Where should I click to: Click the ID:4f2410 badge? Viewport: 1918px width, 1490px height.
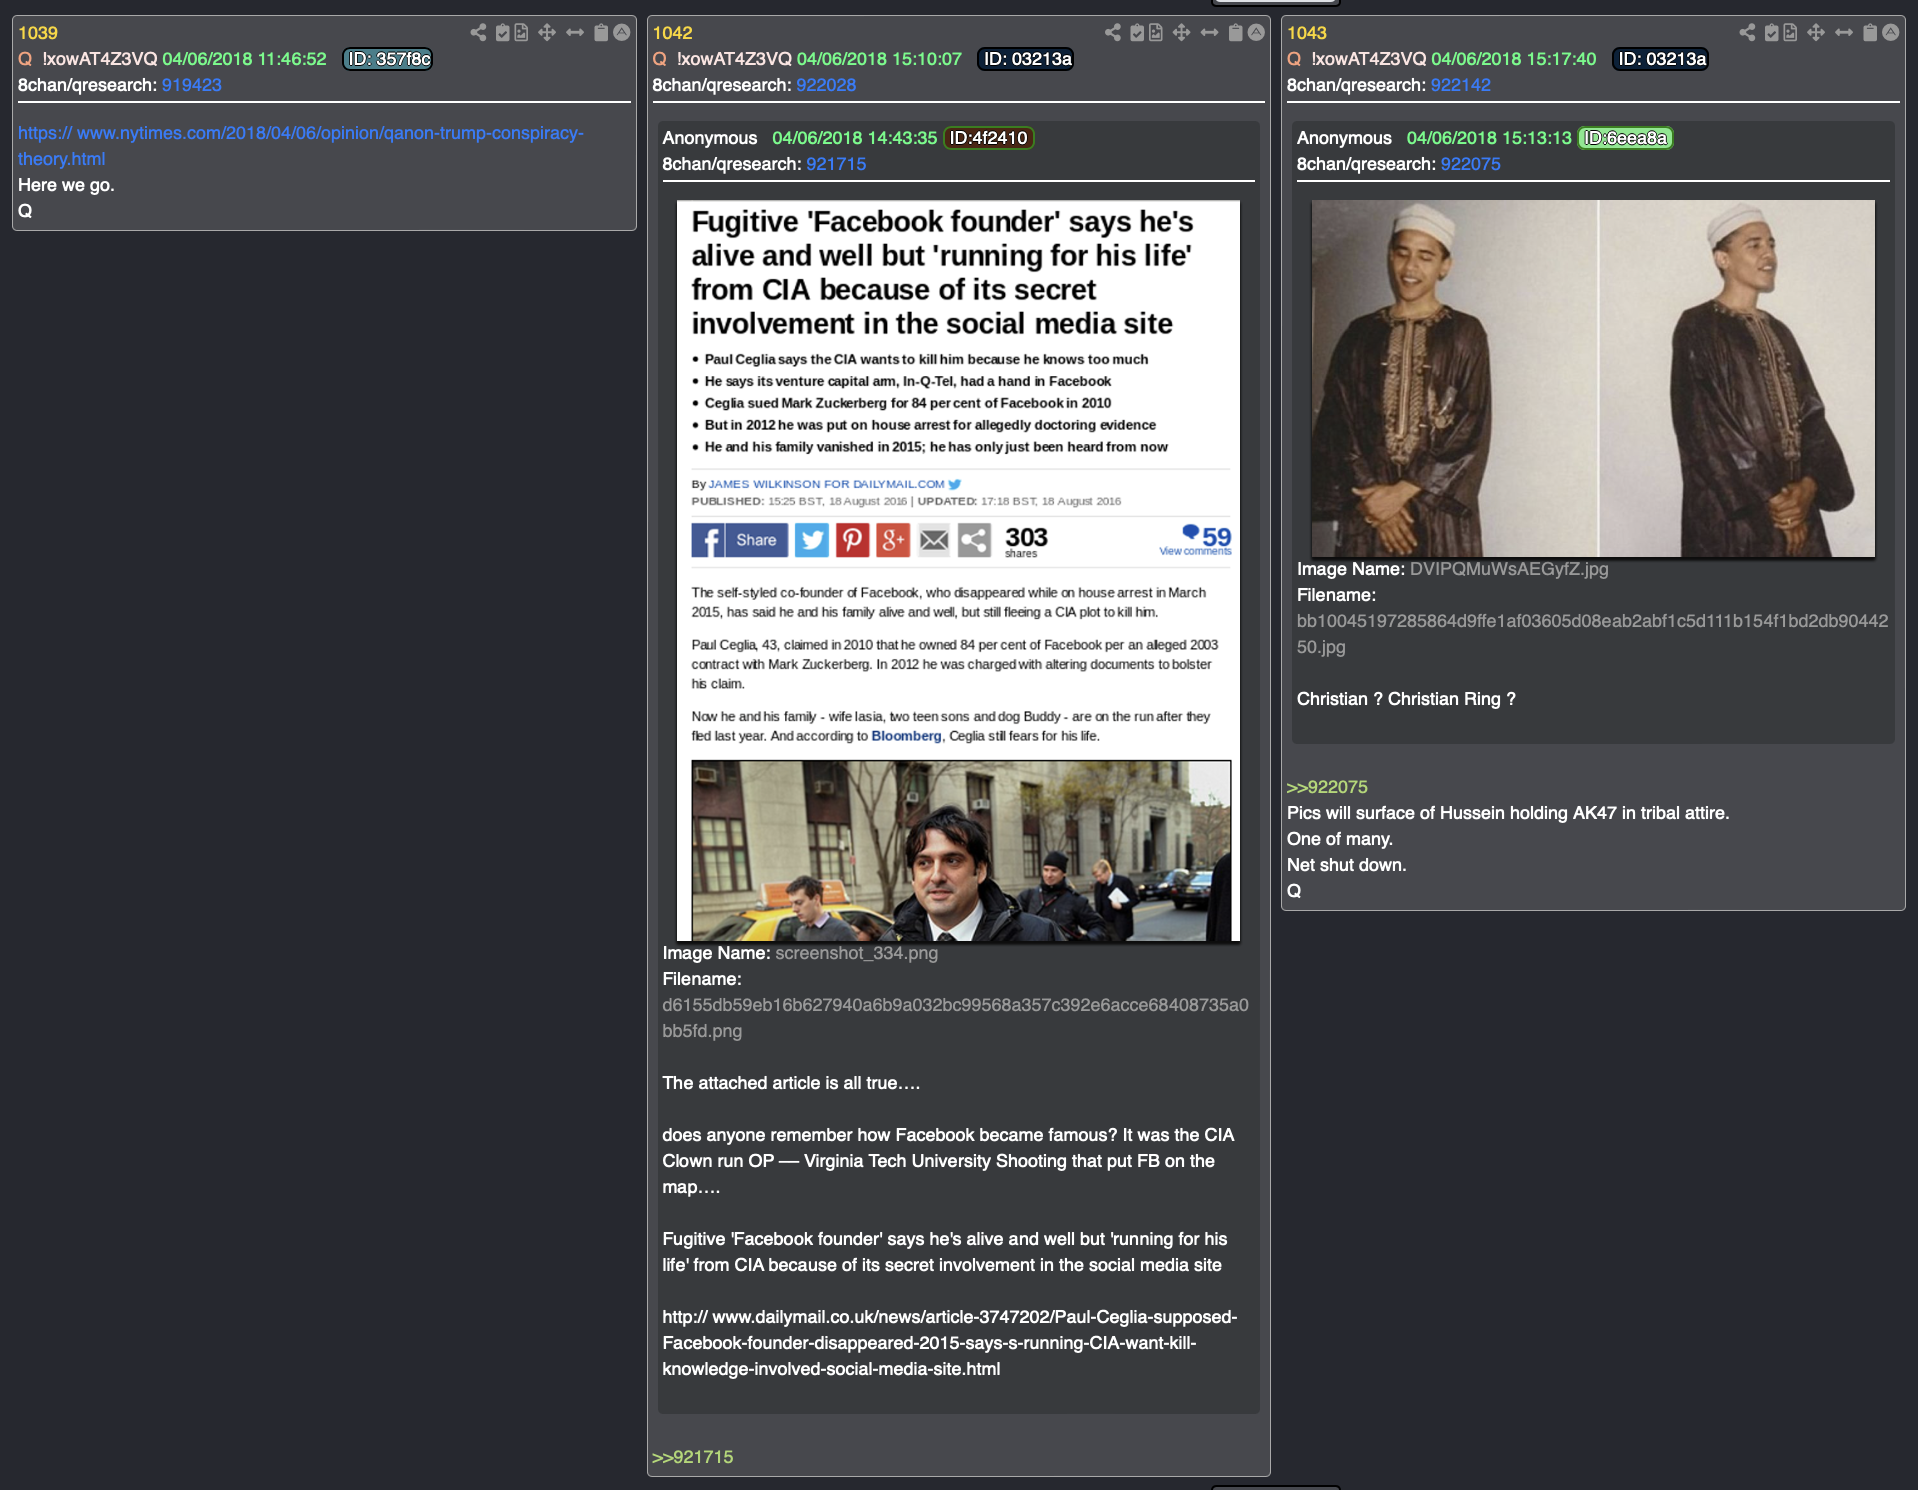point(988,138)
